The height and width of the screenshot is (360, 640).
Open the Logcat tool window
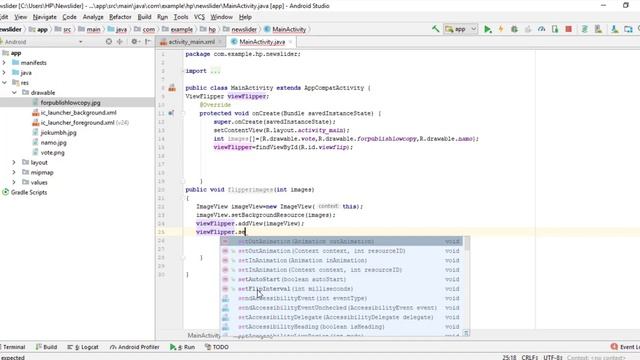click(x=83, y=347)
